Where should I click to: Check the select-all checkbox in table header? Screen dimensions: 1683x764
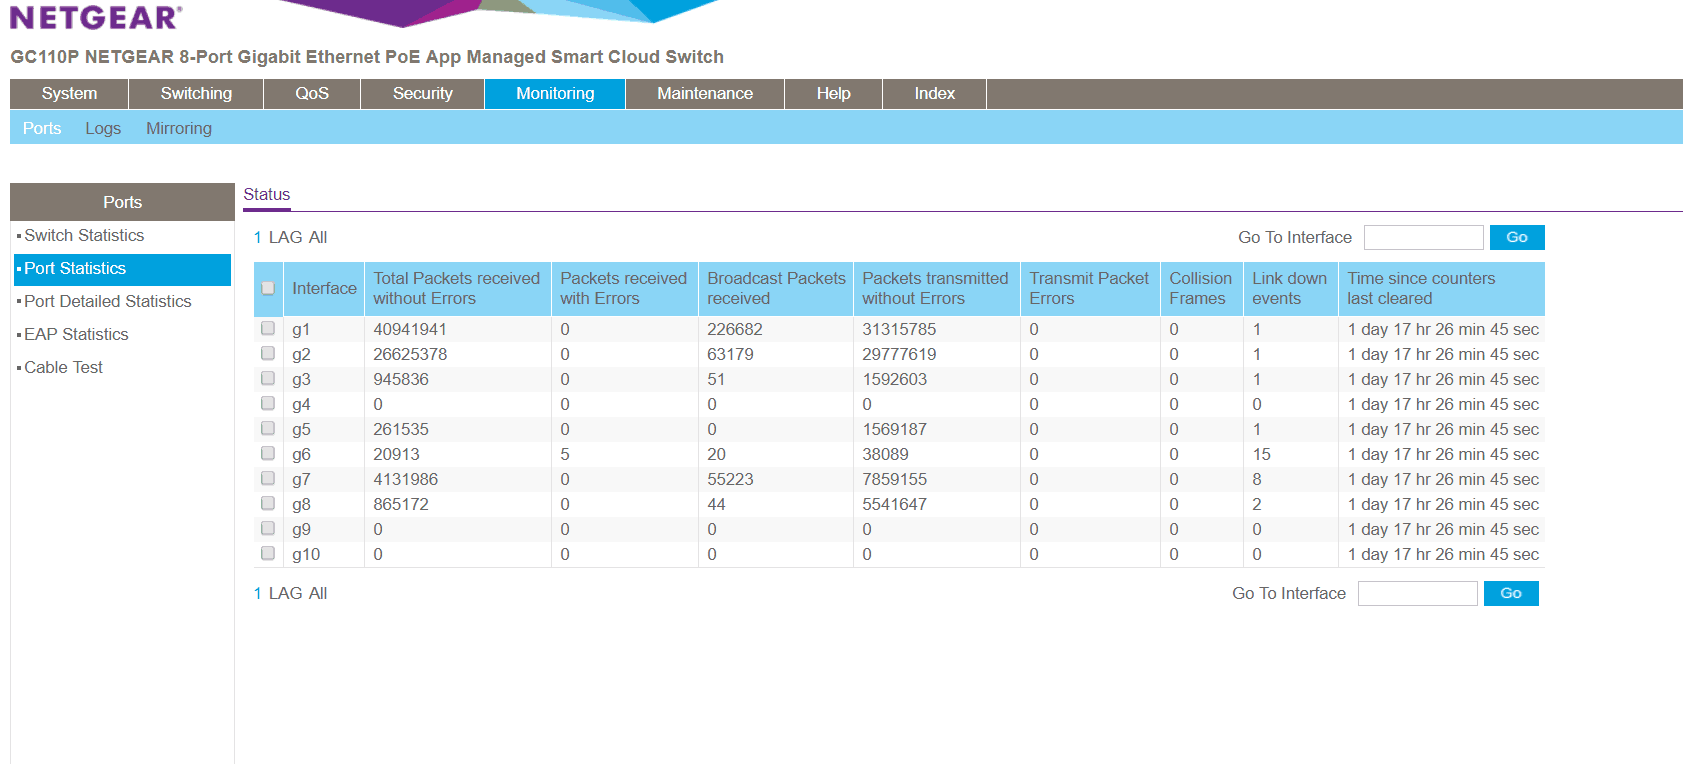(268, 288)
